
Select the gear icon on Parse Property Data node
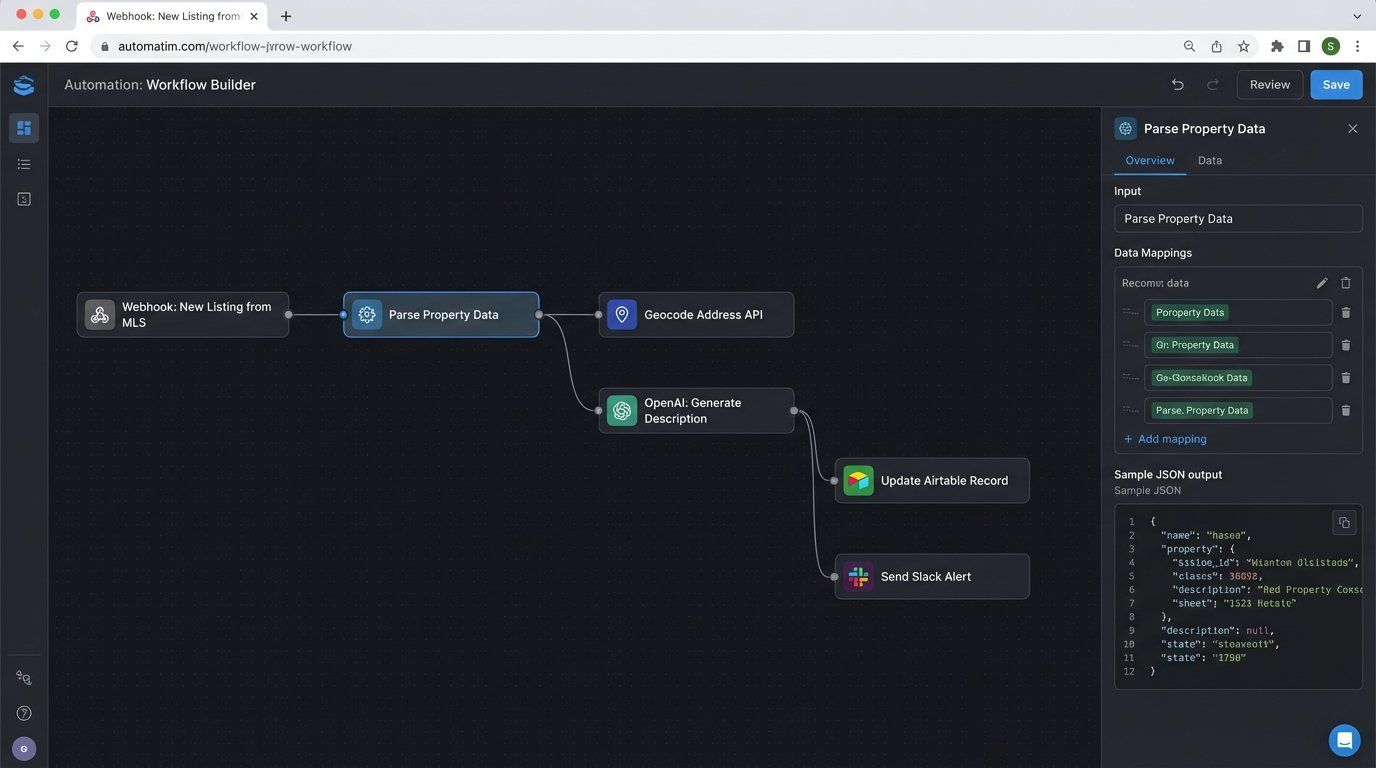(367, 314)
